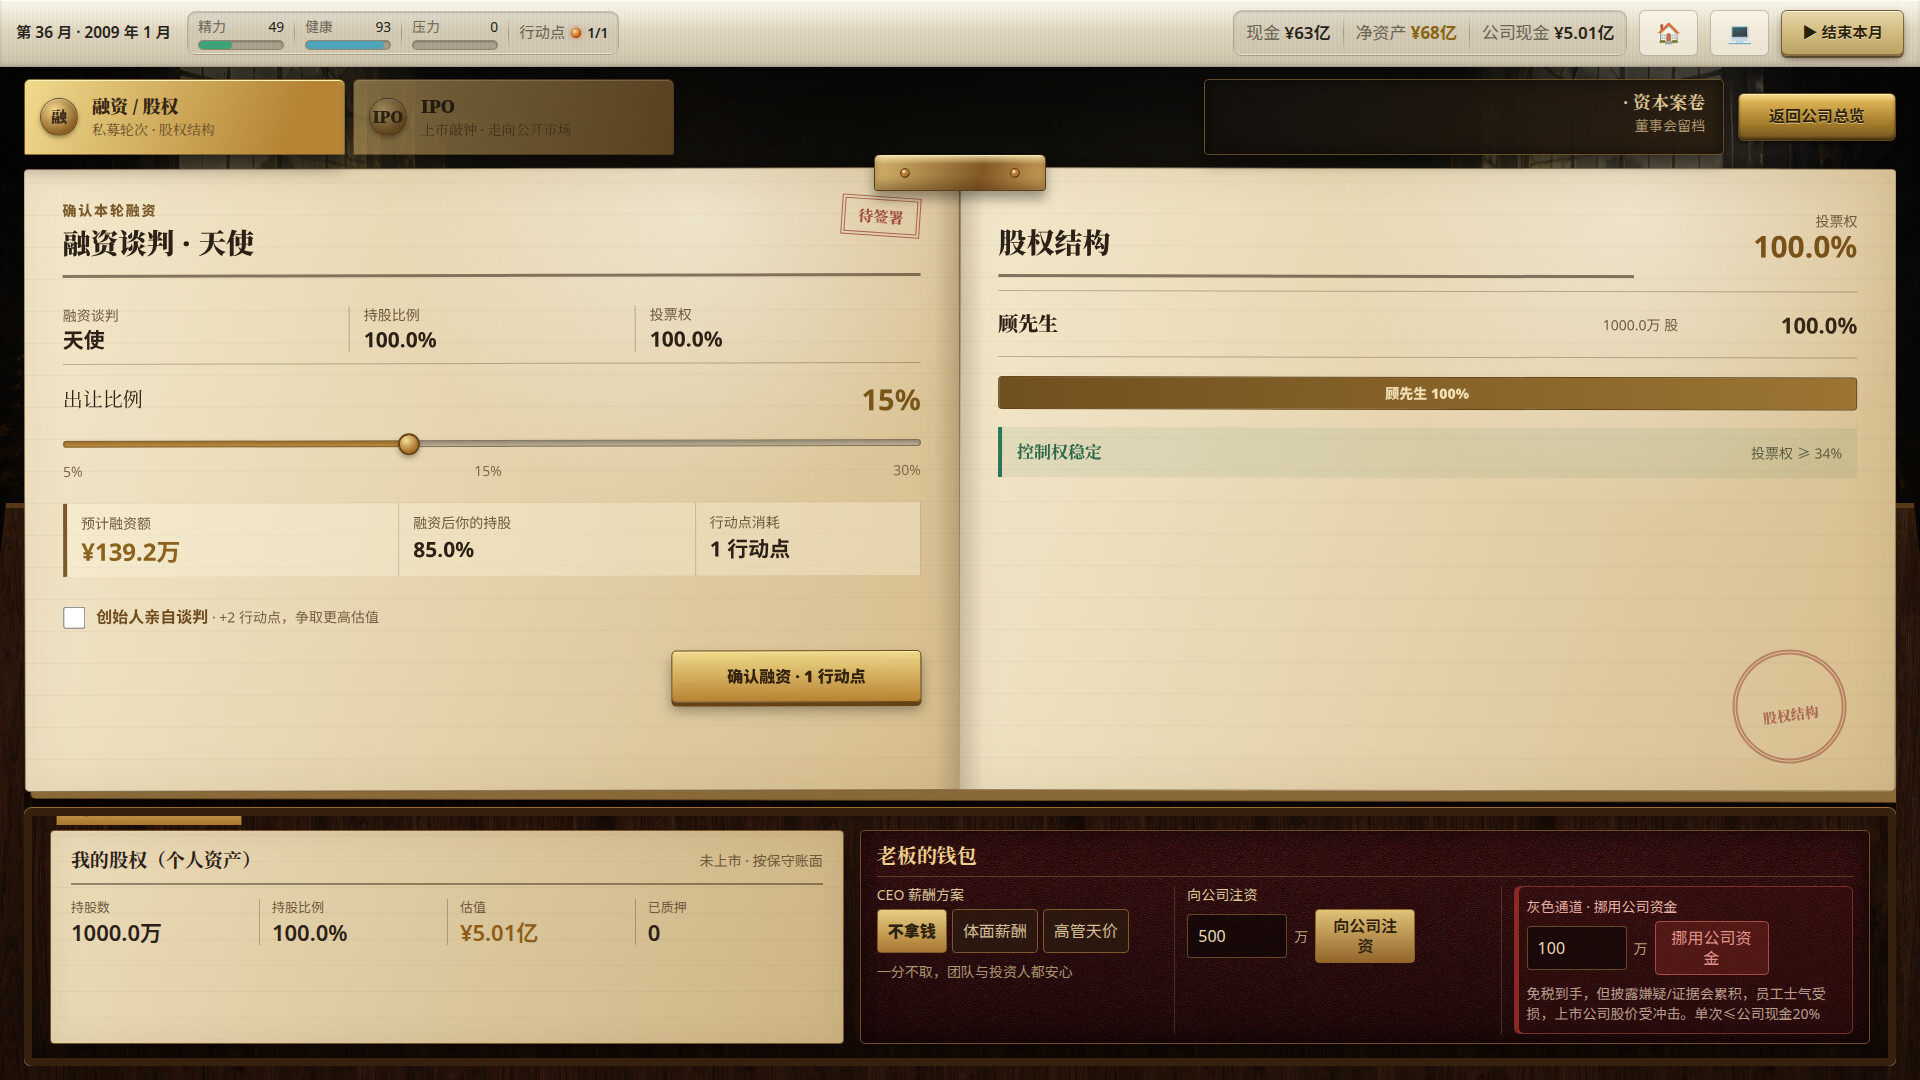Viewport: 1920px width, 1080px height.
Task: Click 返回公司总览 button
Action: click(x=1816, y=116)
